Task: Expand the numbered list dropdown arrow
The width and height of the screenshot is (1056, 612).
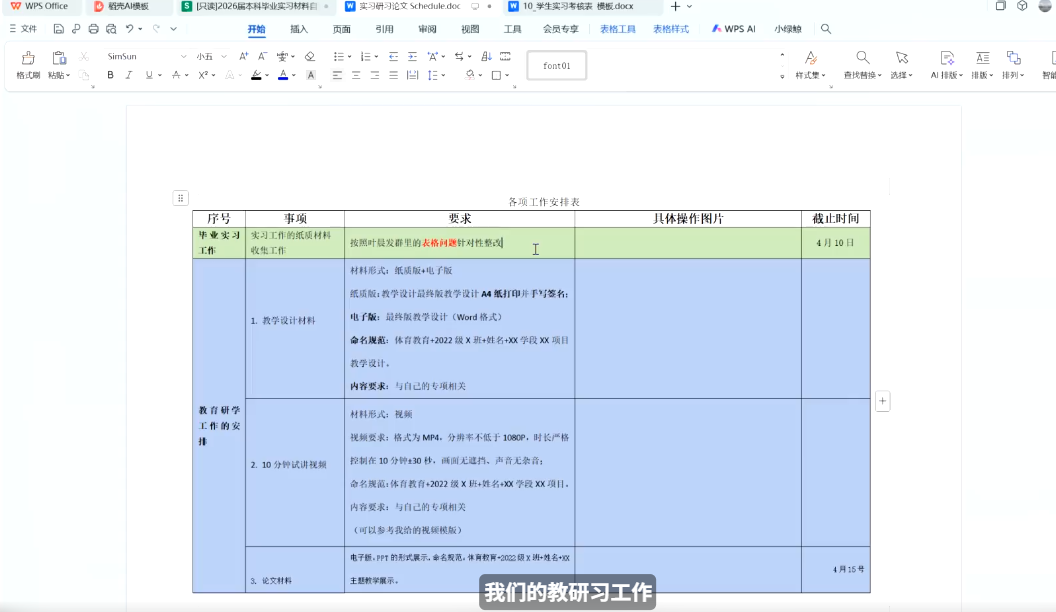Action: click(x=376, y=57)
